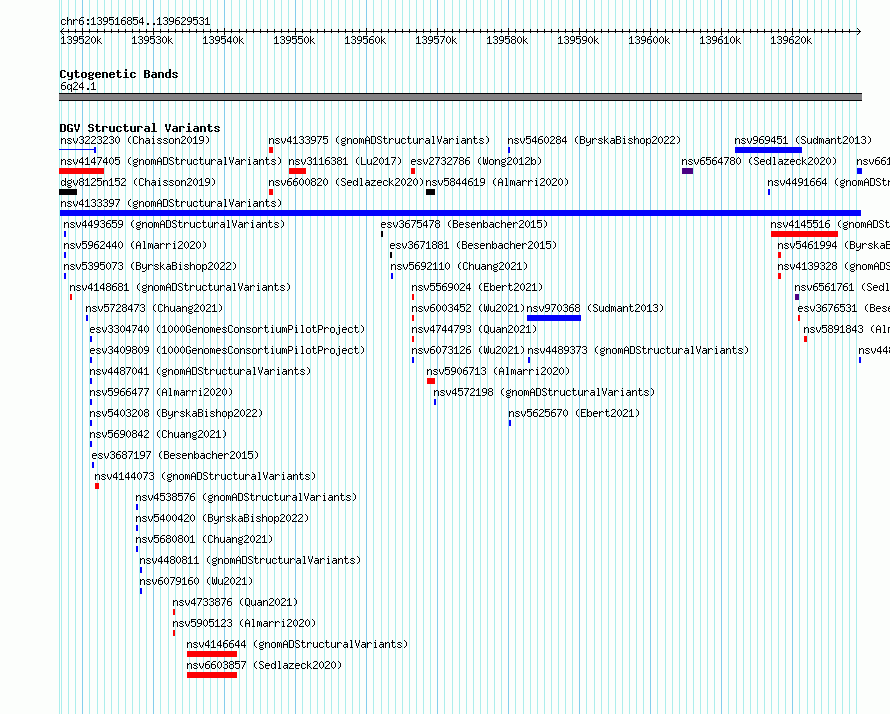The height and width of the screenshot is (714, 890).
Task: Select nsv4493659 gnomAD variant label
Action: (174, 224)
